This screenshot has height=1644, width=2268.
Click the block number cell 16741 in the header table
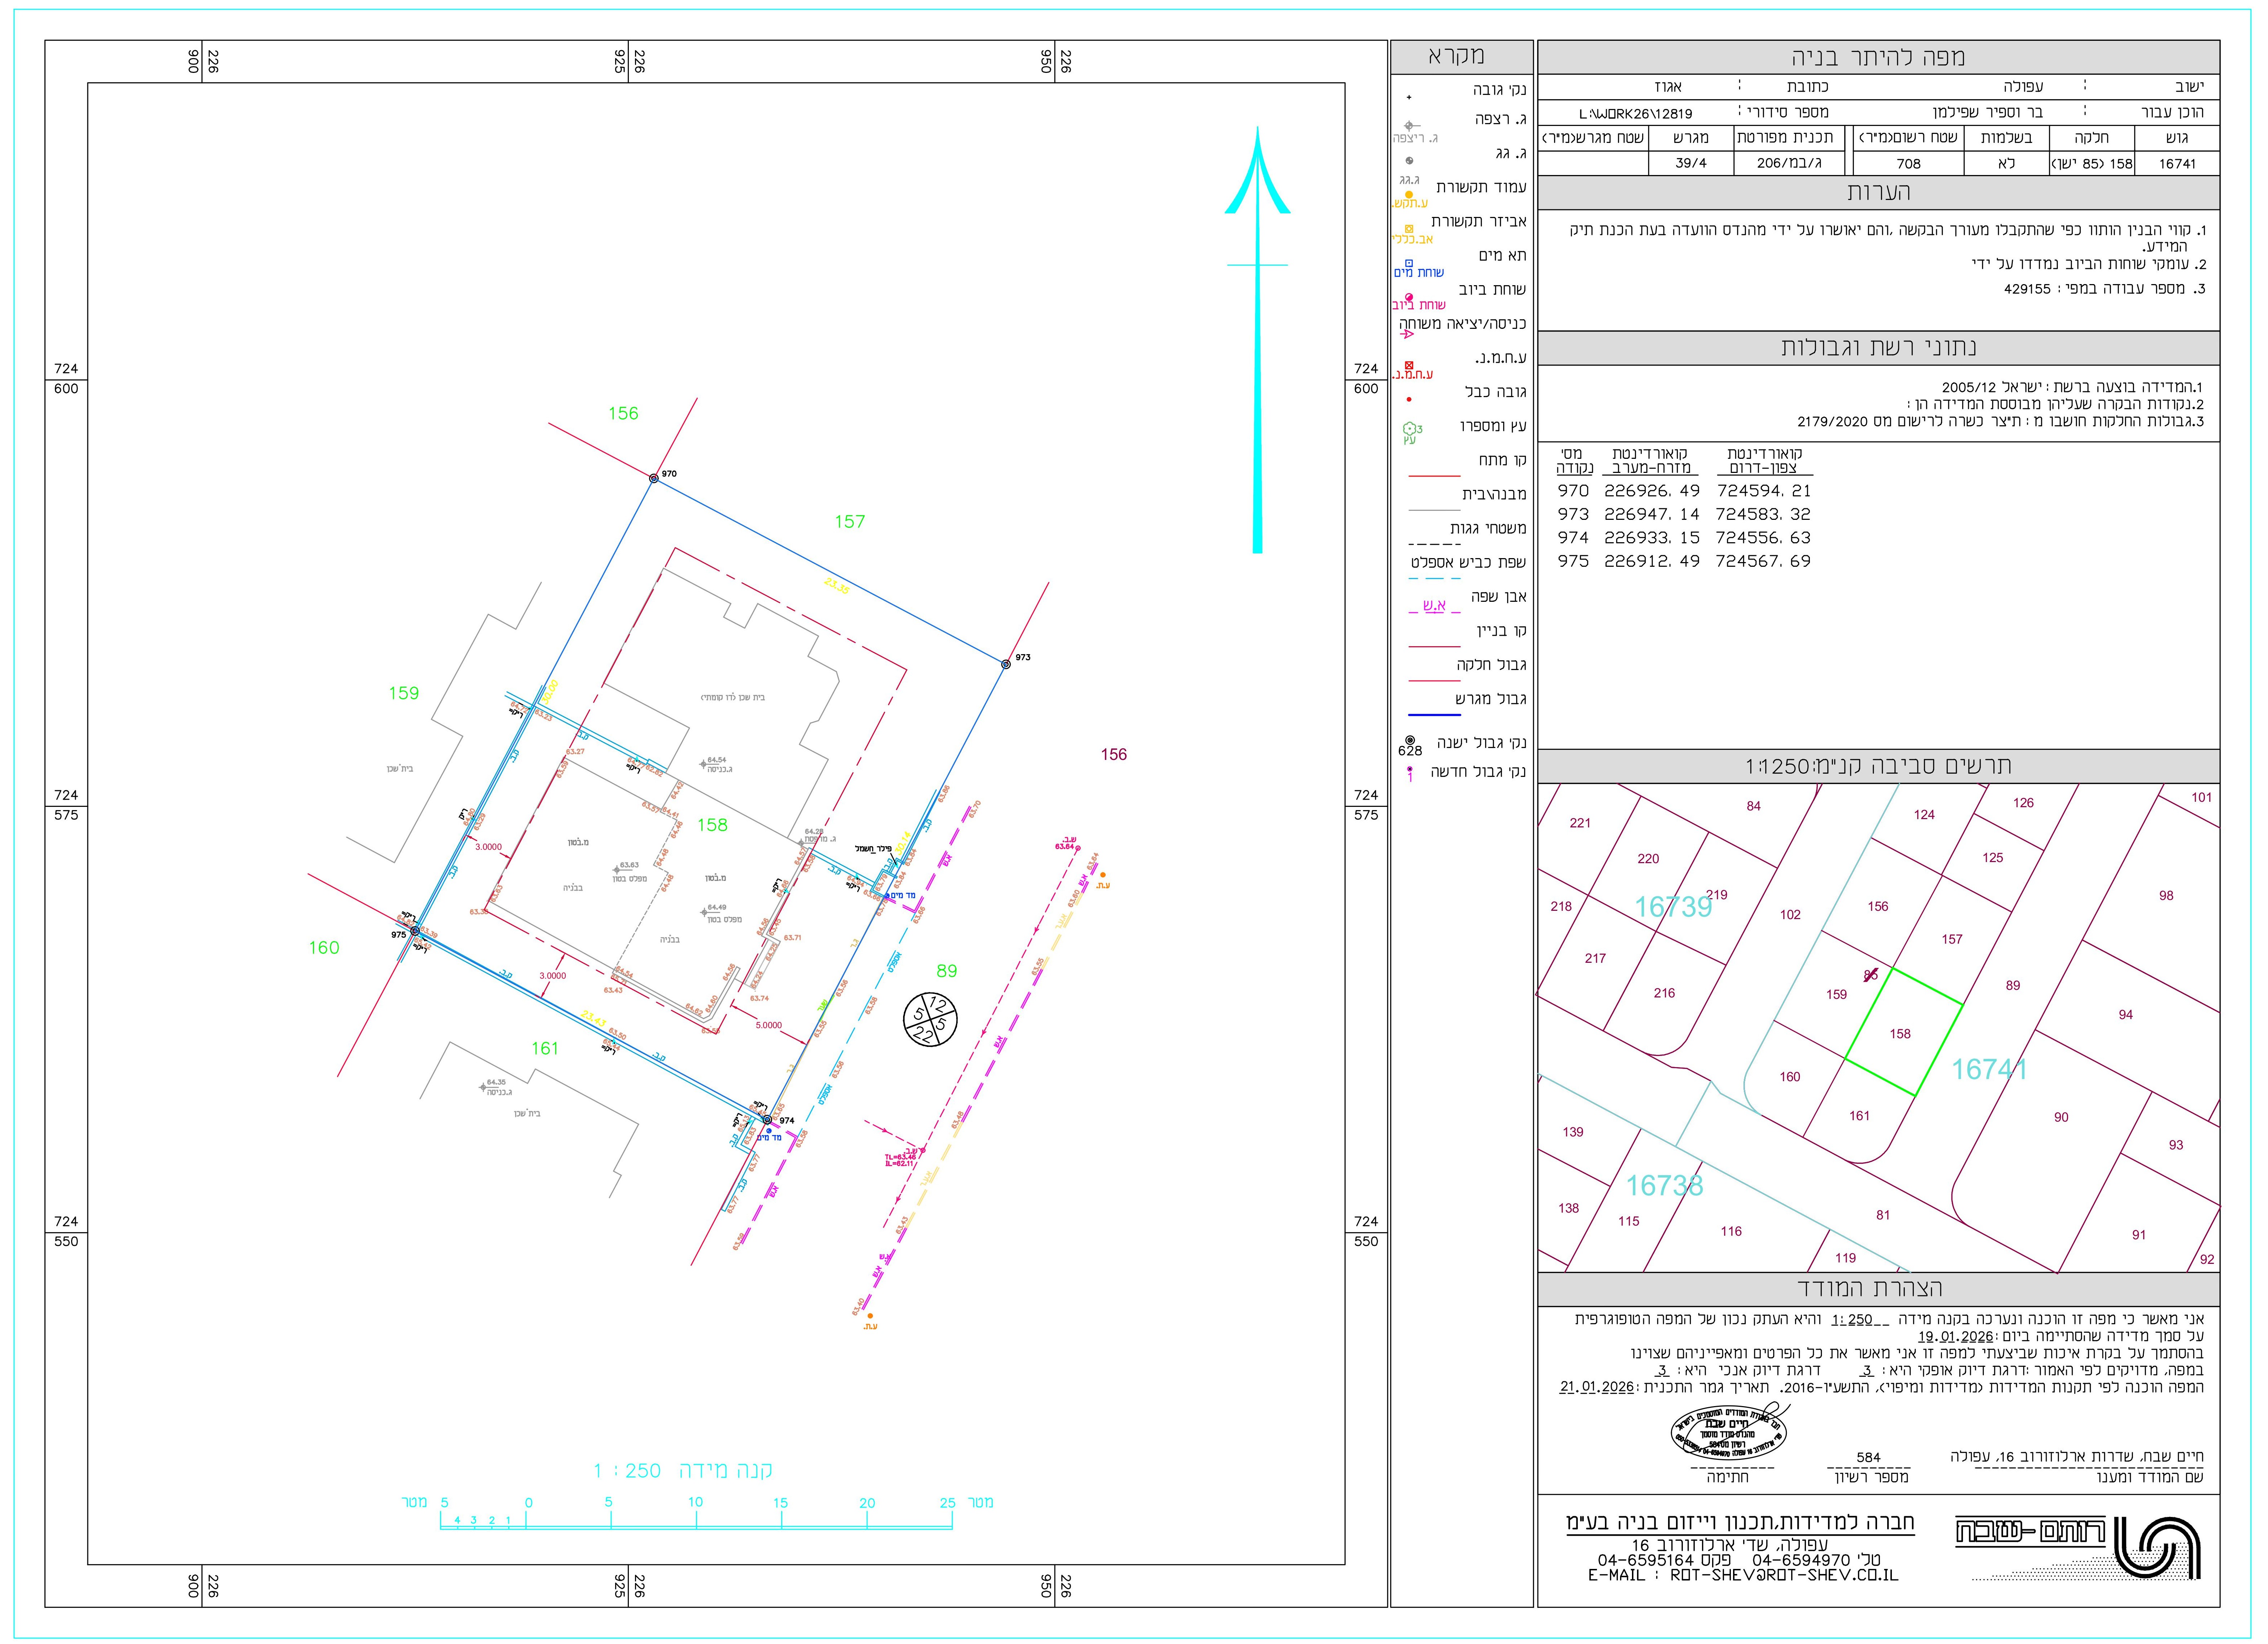click(2177, 164)
